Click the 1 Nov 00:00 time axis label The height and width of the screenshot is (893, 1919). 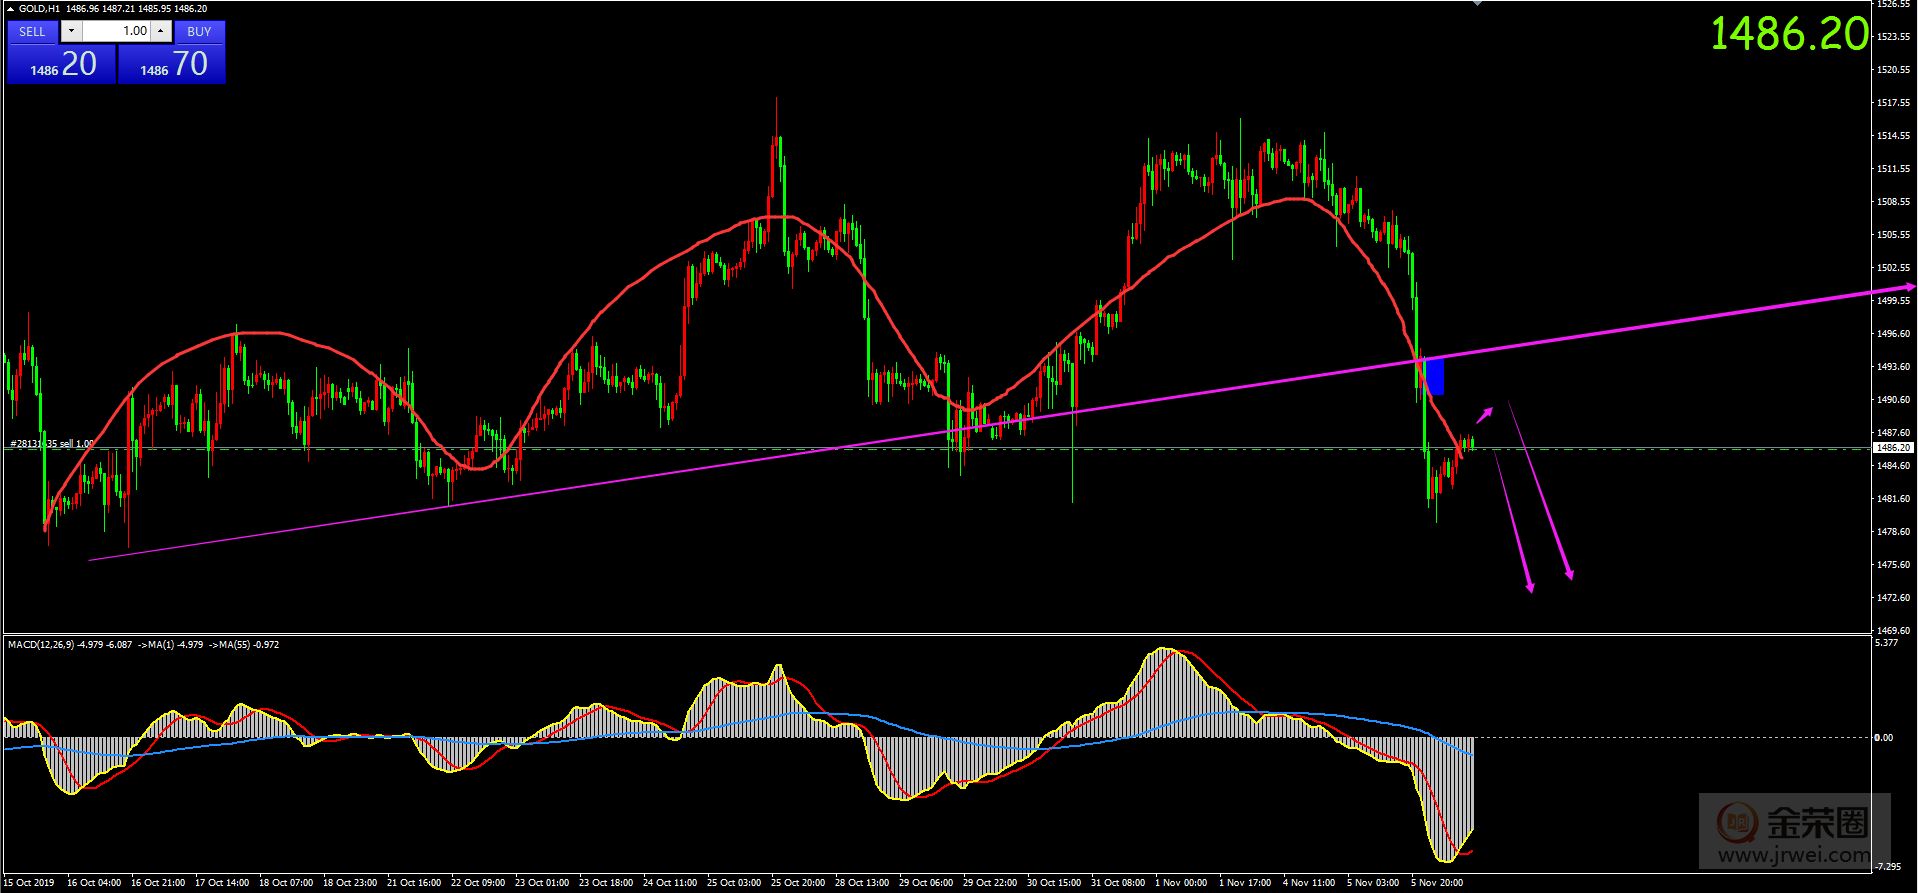tap(1180, 883)
